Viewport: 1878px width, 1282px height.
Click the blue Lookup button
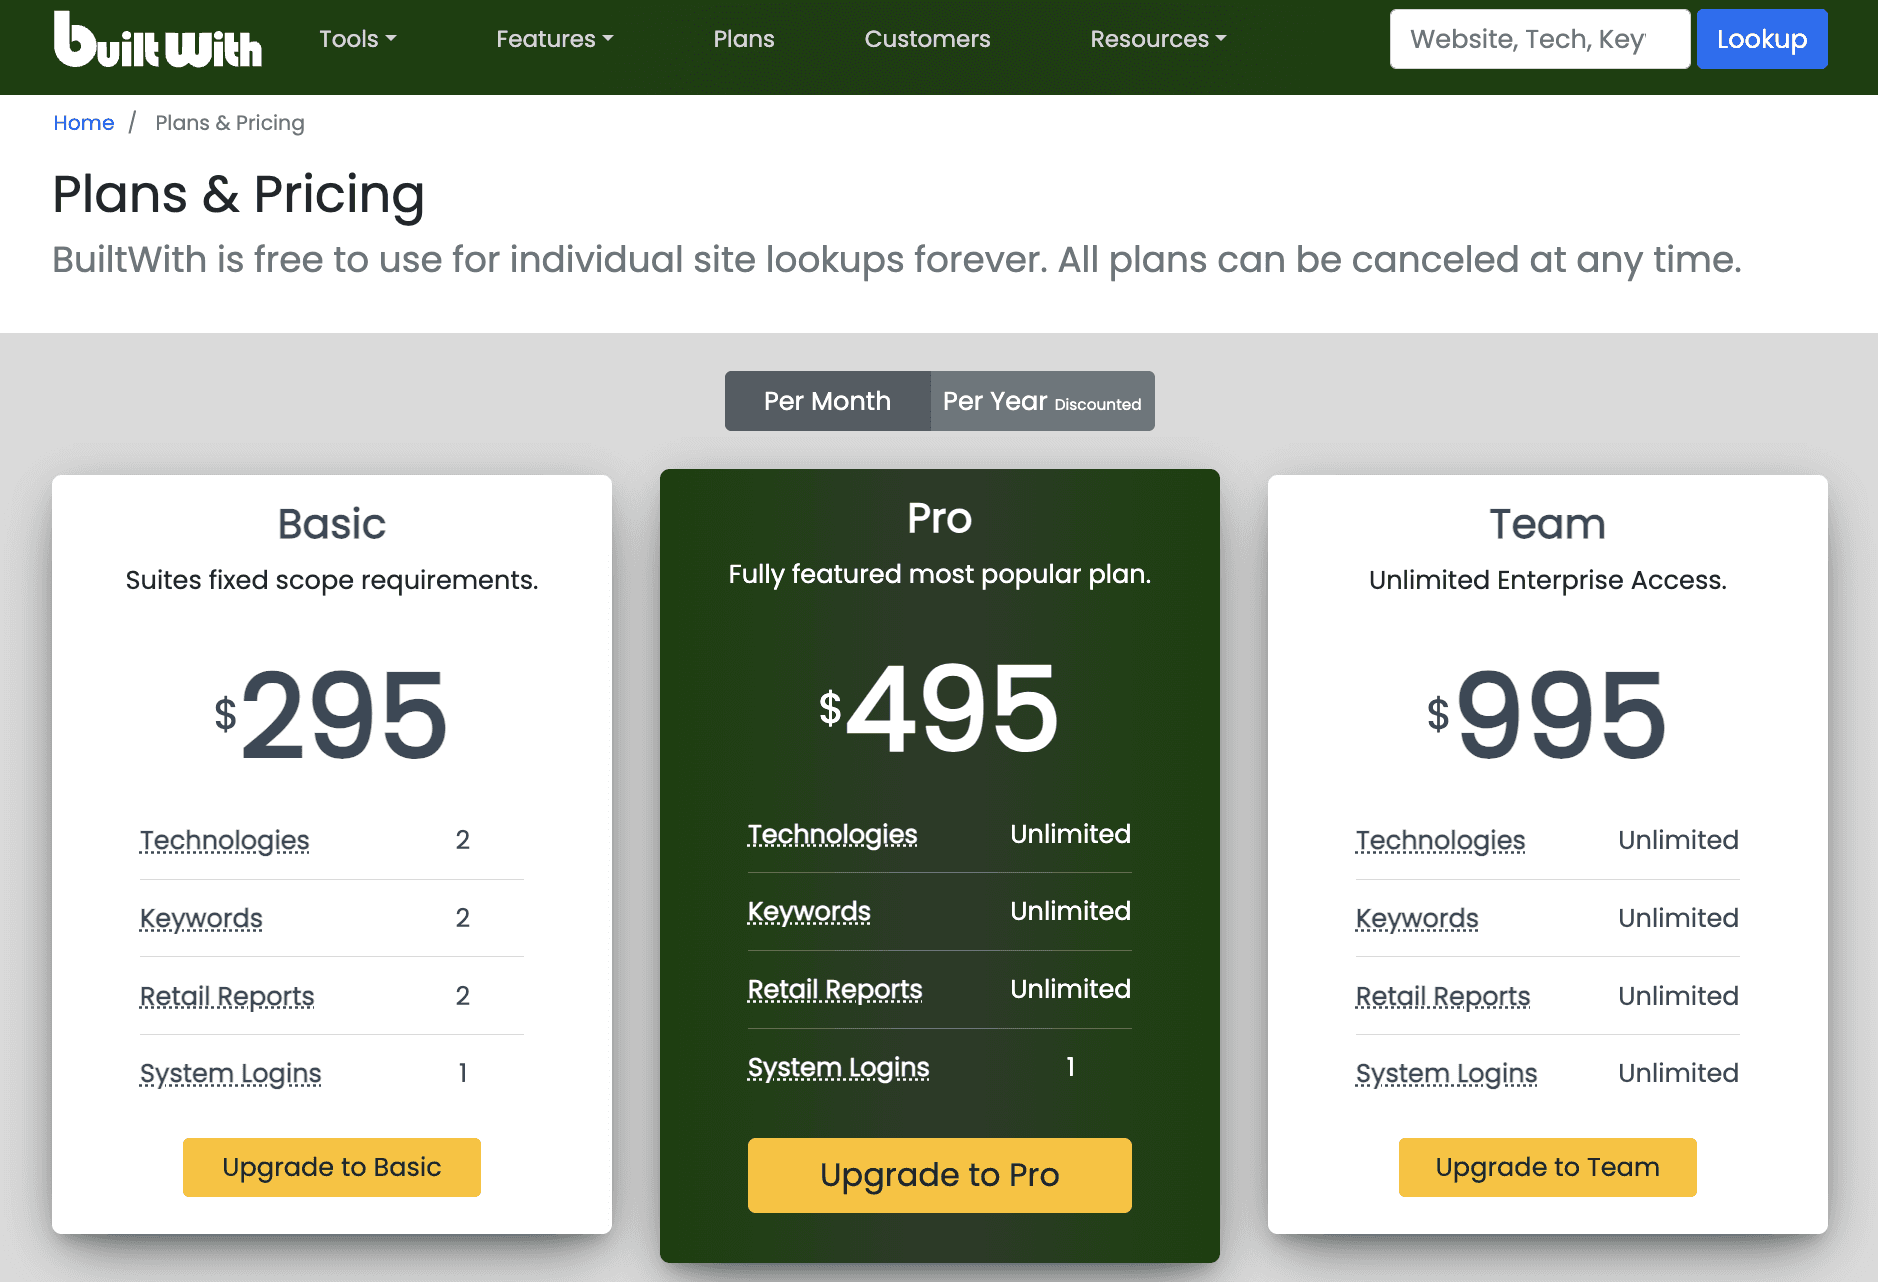[x=1762, y=39]
